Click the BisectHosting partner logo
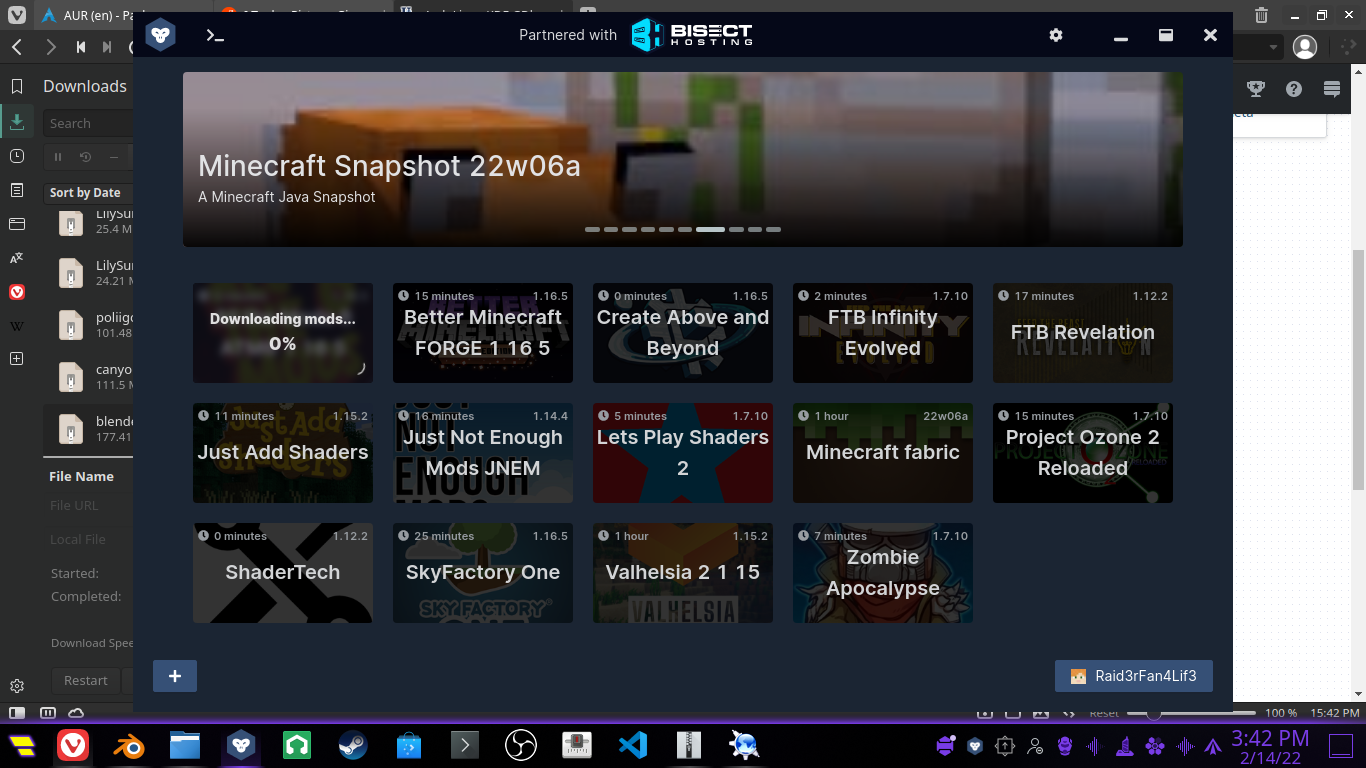The image size is (1366, 768). tap(691, 35)
